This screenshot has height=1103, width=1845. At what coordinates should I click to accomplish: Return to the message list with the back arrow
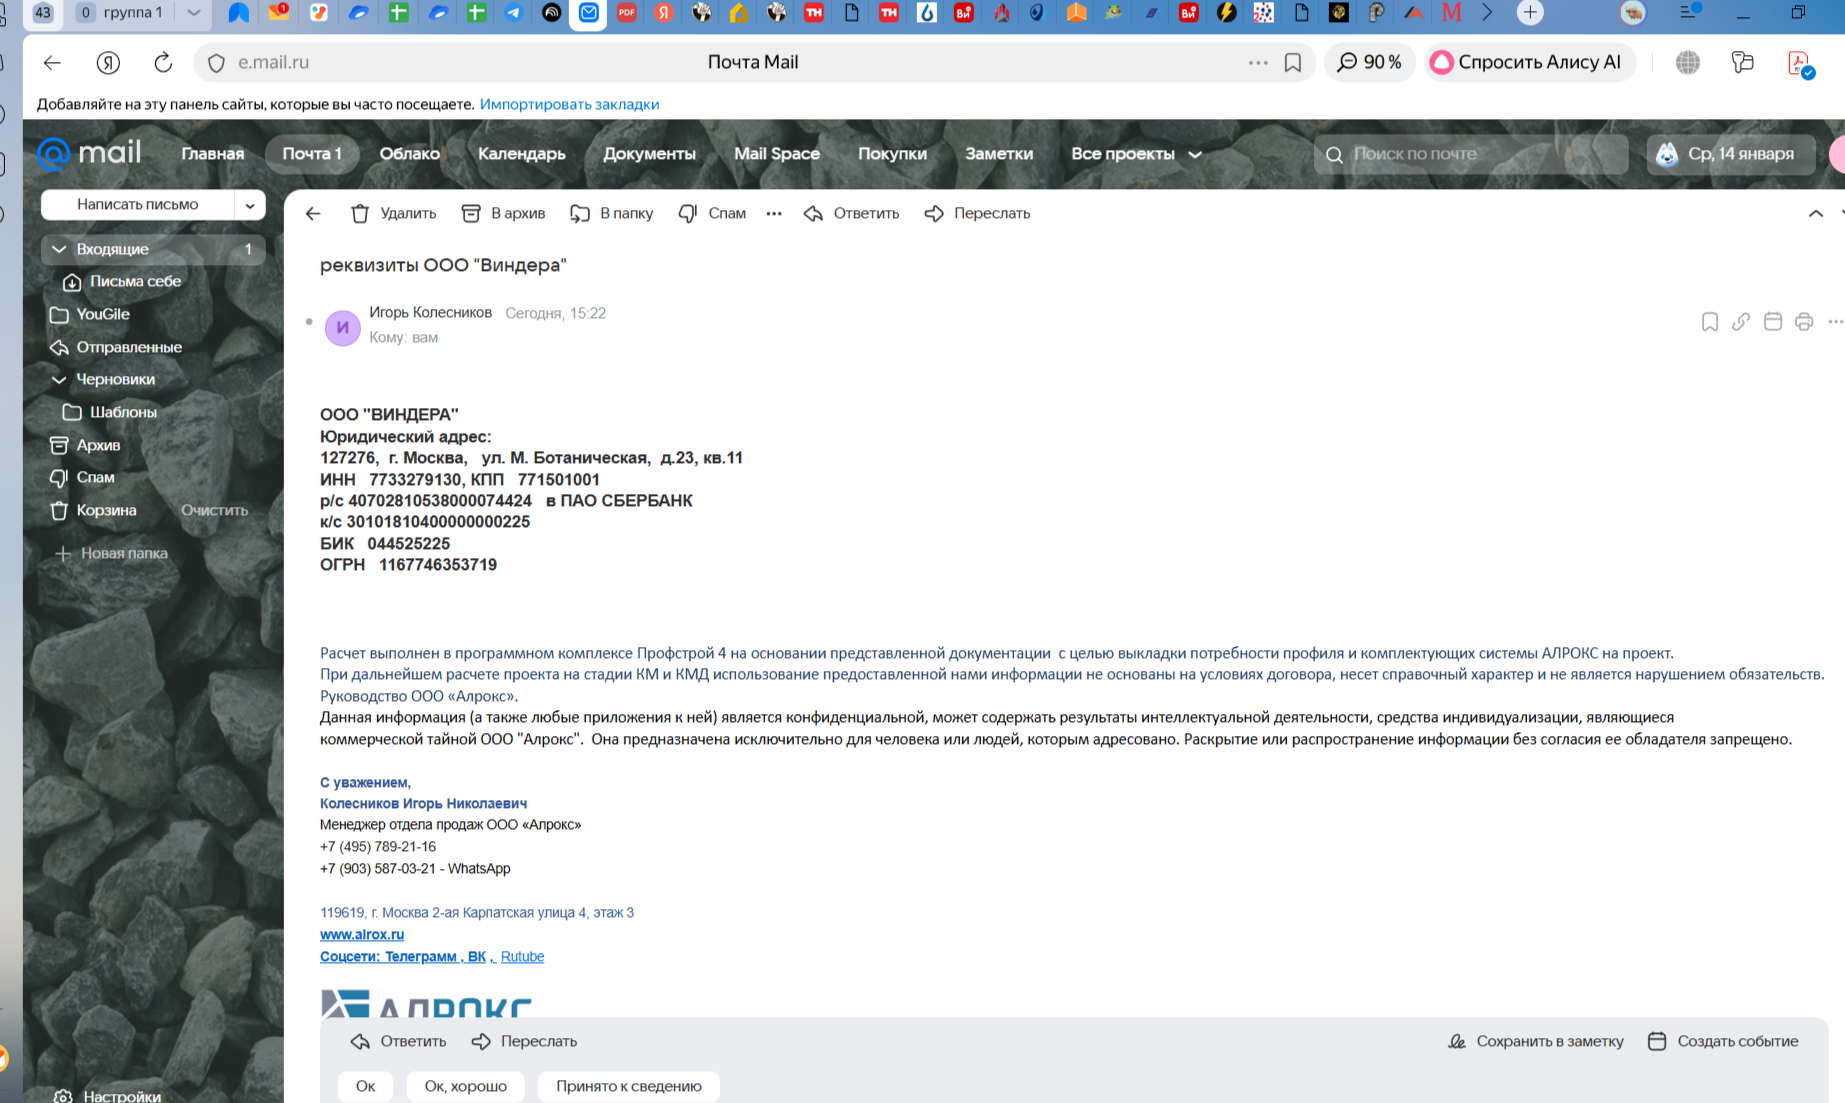tap(313, 213)
